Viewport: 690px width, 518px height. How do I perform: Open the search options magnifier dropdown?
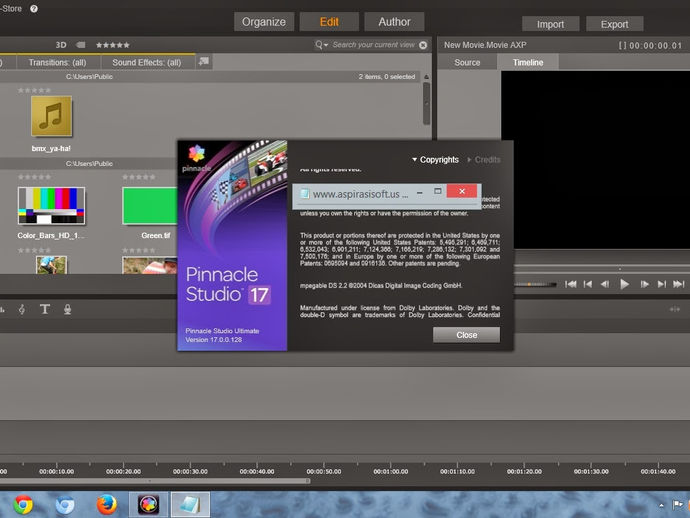(321, 45)
